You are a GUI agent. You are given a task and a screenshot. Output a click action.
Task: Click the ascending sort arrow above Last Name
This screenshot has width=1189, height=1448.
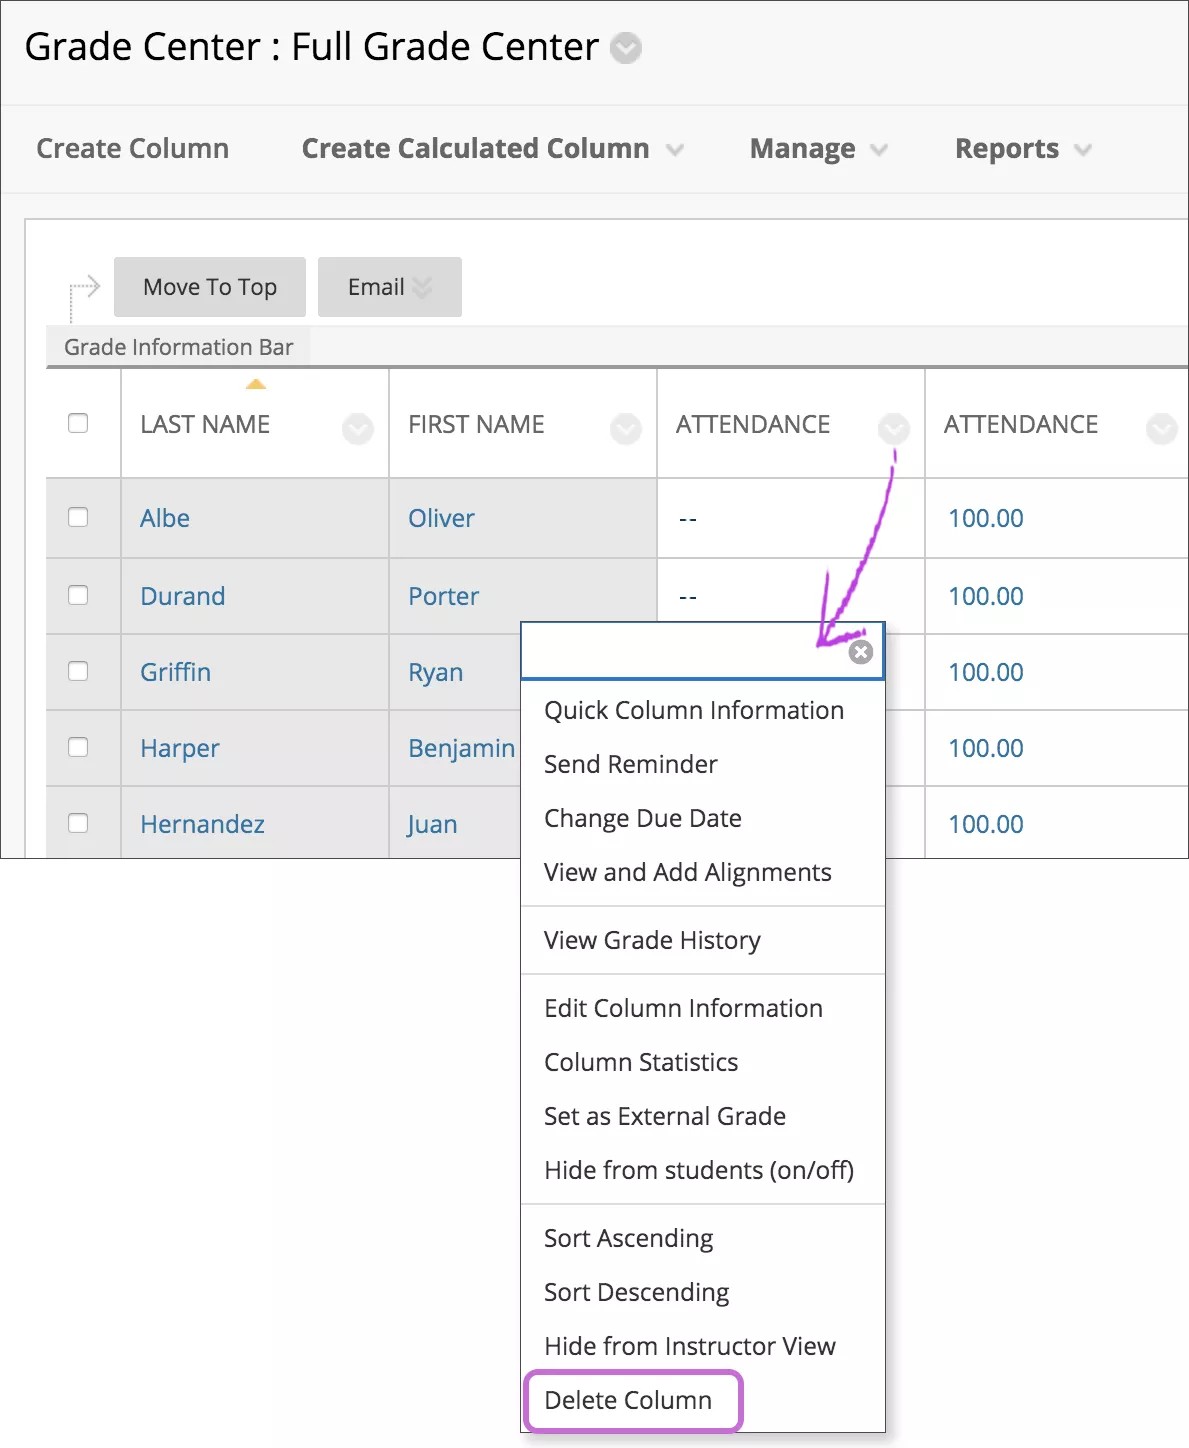pyautogui.click(x=257, y=384)
